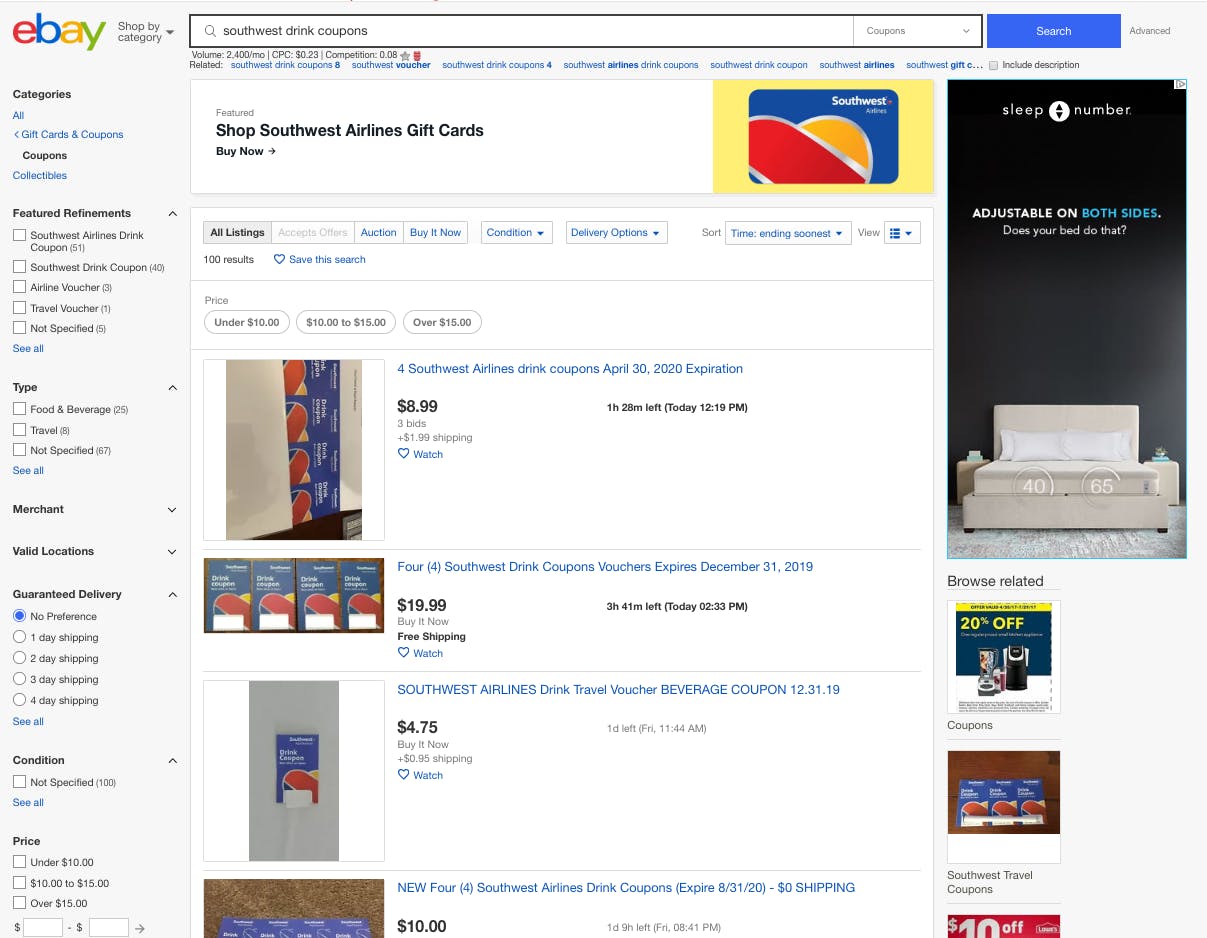Switch to the Auction listings tab
Screen dimensions: 1207x938
click(379, 232)
